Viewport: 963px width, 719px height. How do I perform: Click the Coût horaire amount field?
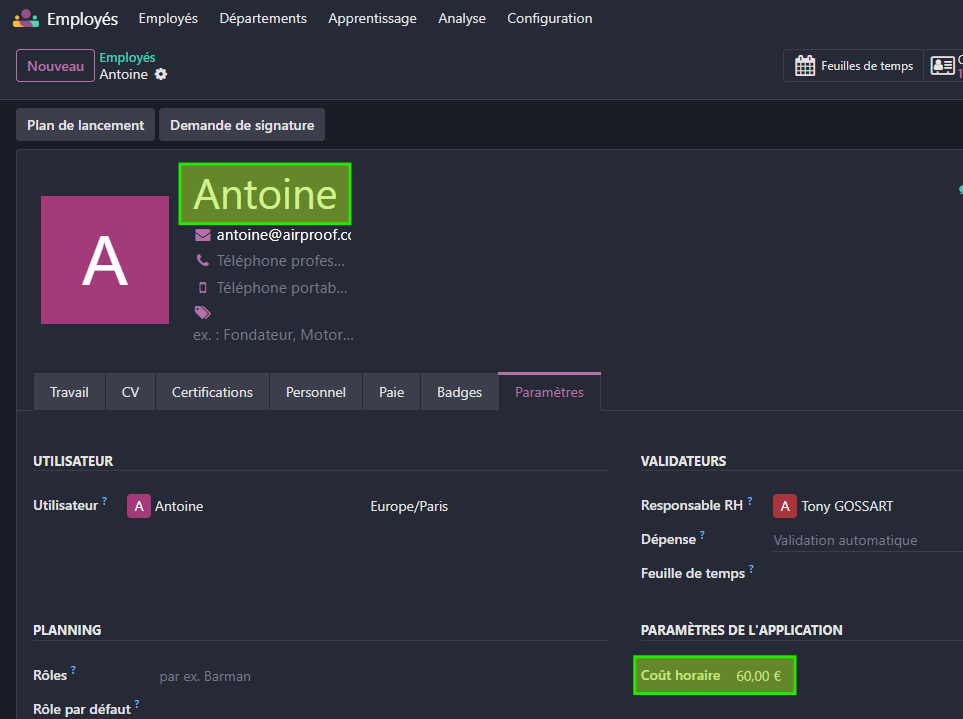point(759,676)
